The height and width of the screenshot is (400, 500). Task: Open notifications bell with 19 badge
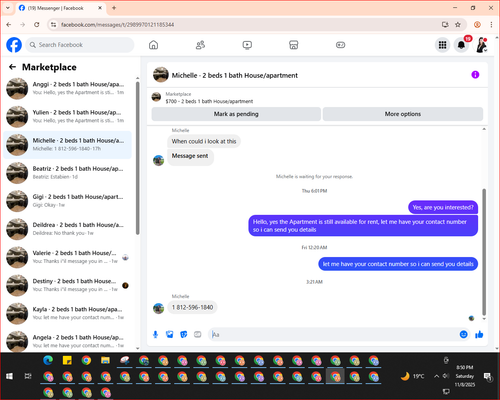[461, 45]
